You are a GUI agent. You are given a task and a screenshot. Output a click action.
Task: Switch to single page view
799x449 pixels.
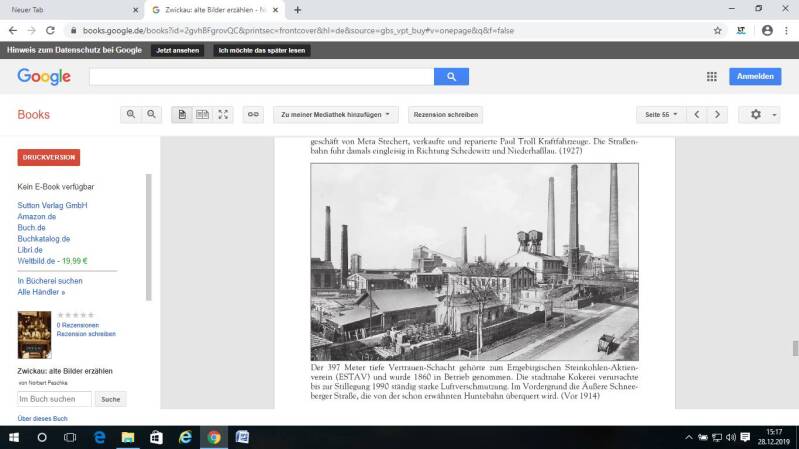pyautogui.click(x=182, y=115)
